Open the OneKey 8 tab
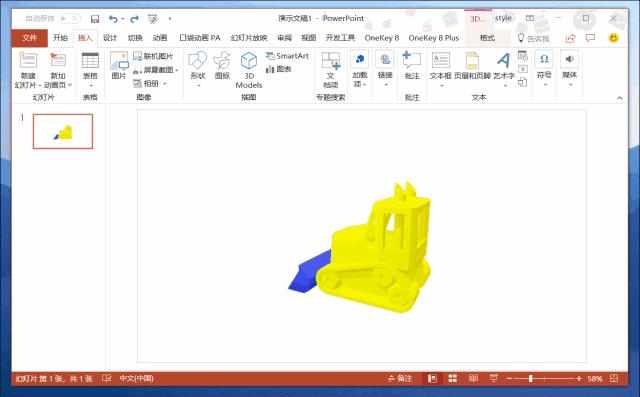This screenshot has height=397, width=640. [x=382, y=38]
